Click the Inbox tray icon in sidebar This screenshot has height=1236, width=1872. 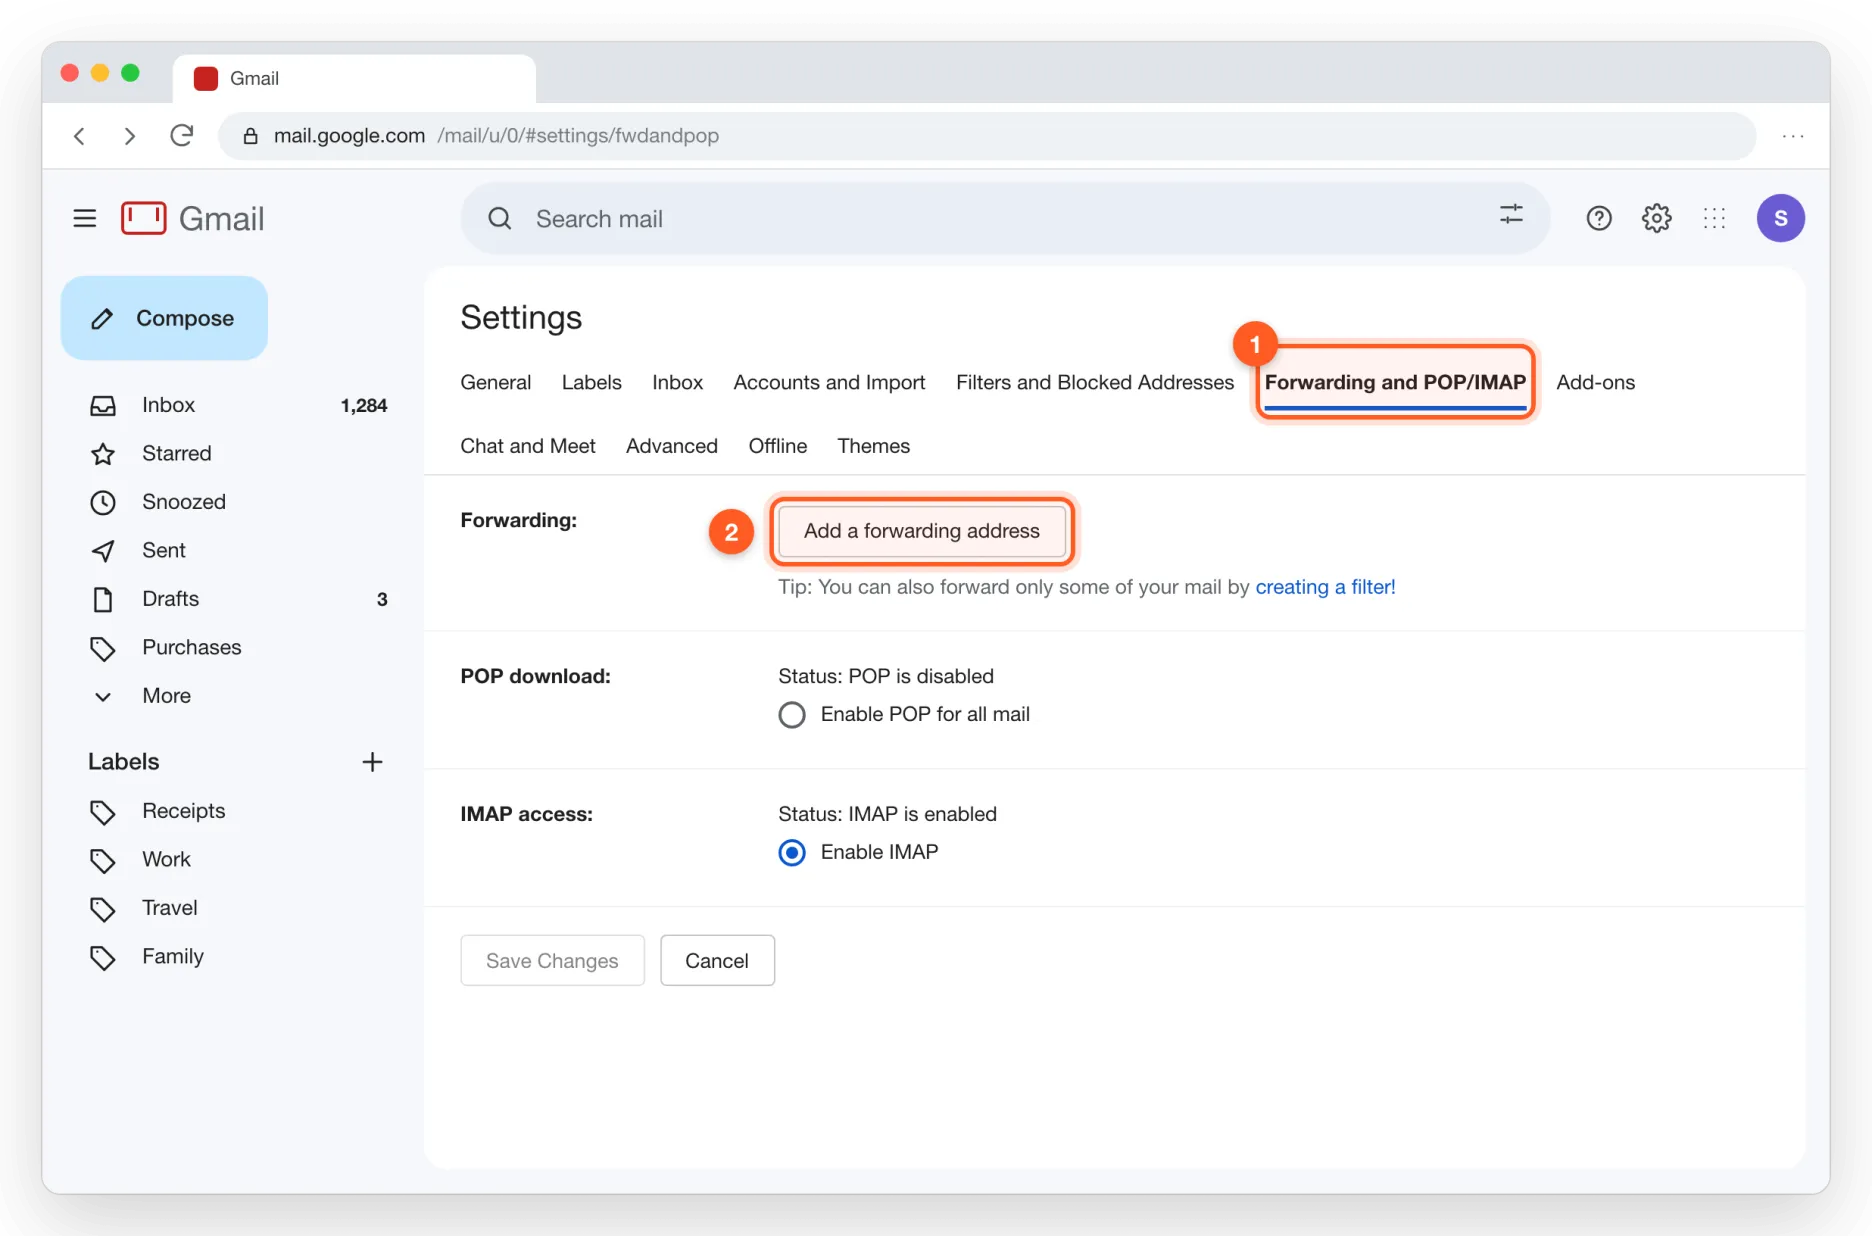(103, 405)
